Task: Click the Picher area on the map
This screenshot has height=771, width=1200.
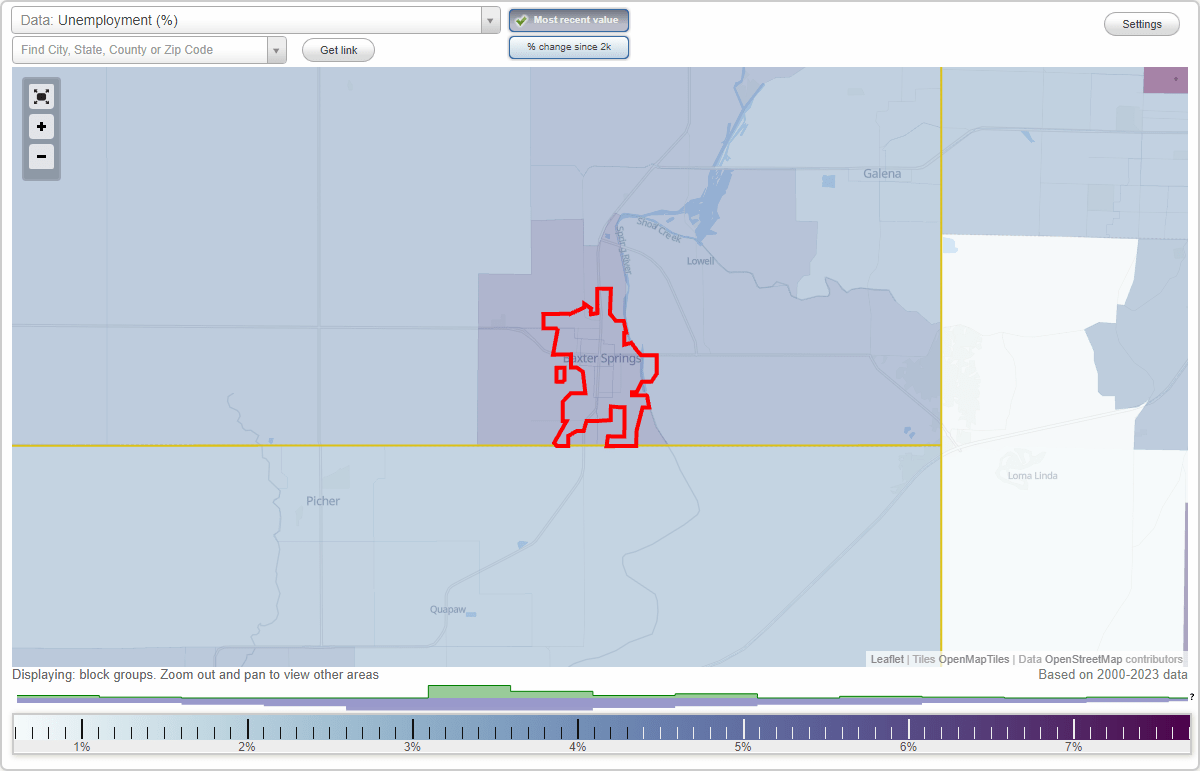Action: click(322, 500)
